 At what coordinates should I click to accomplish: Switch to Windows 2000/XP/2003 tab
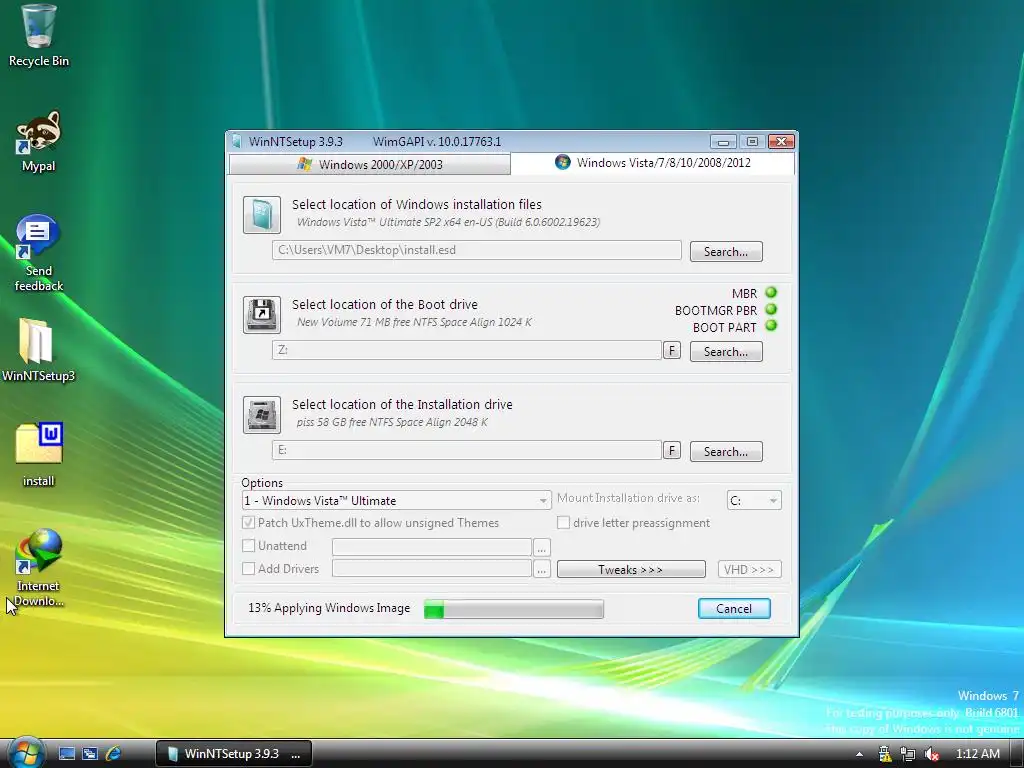pos(370,164)
